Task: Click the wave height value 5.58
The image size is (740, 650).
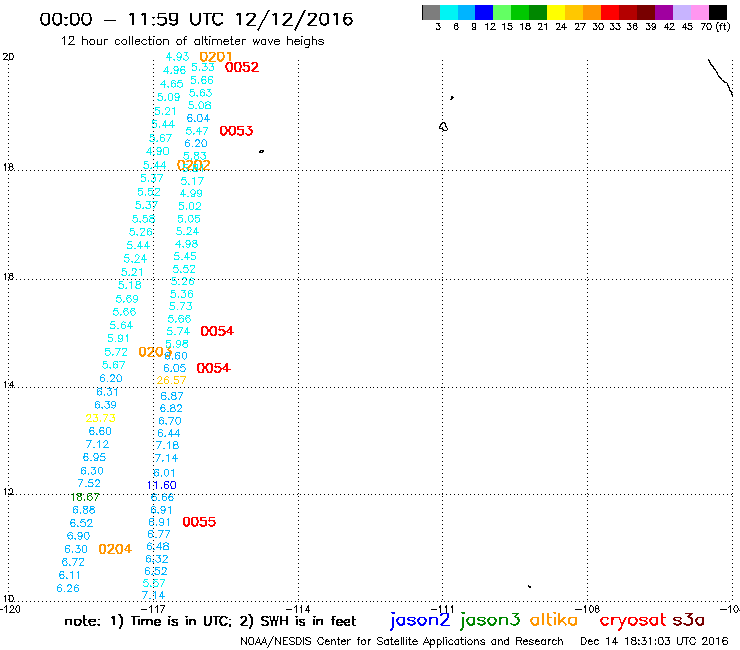Action: coord(143,219)
